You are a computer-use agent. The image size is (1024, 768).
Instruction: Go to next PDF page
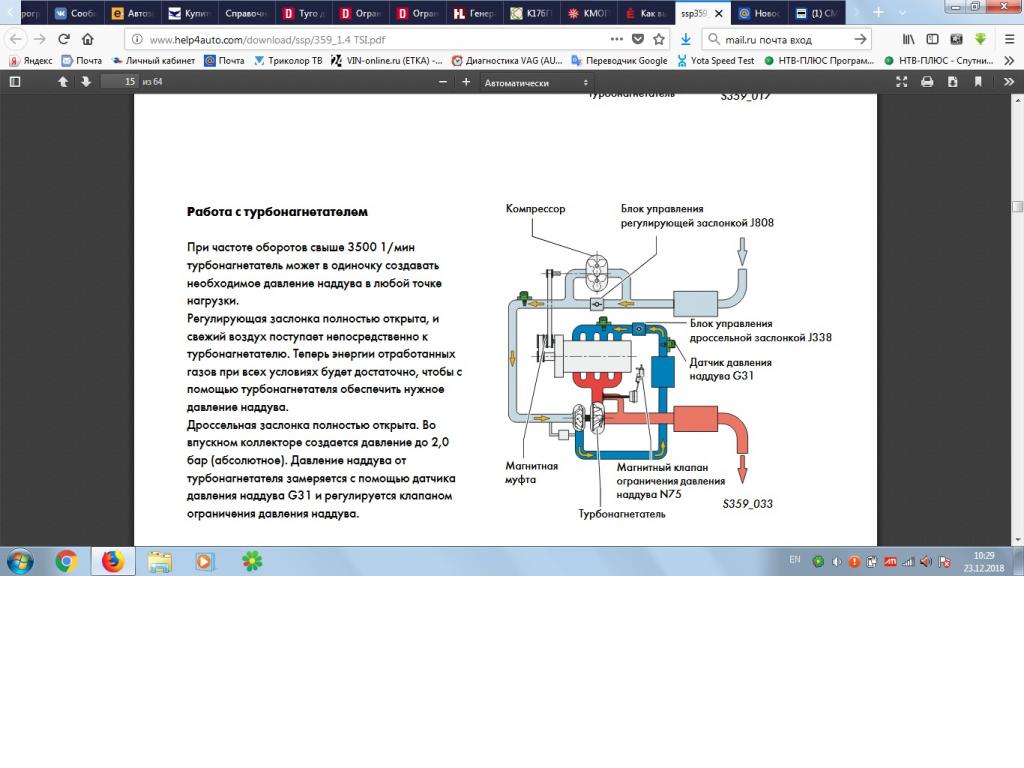tap(86, 82)
